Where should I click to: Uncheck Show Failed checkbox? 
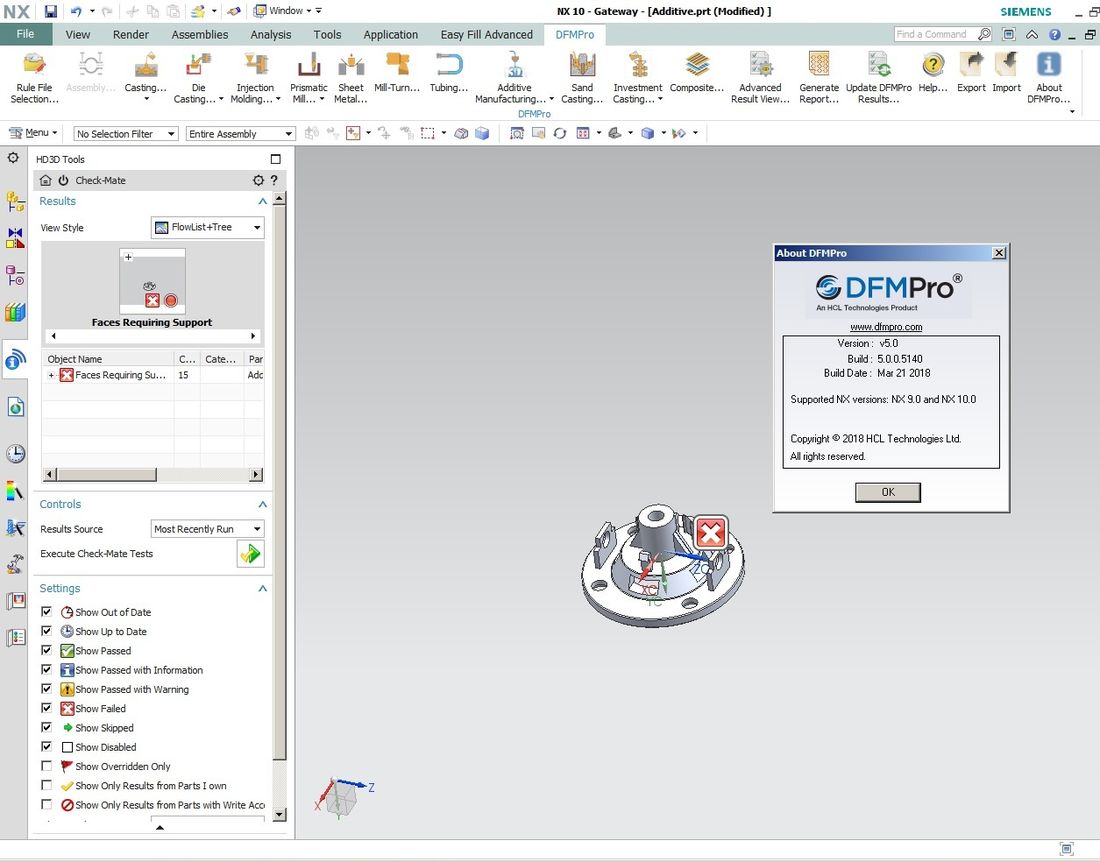47,709
